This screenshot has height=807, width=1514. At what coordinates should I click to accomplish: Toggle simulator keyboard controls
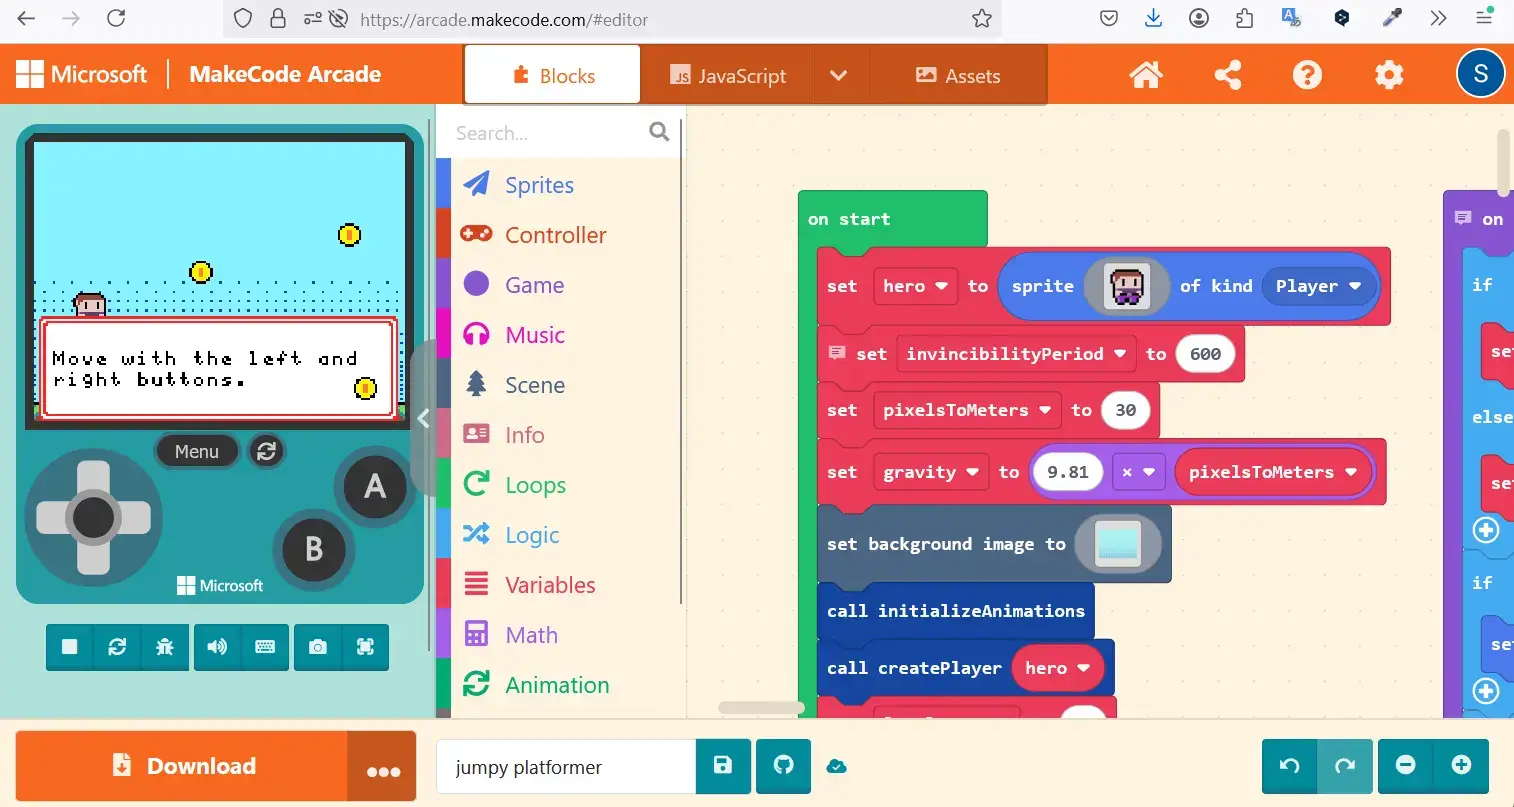265,647
